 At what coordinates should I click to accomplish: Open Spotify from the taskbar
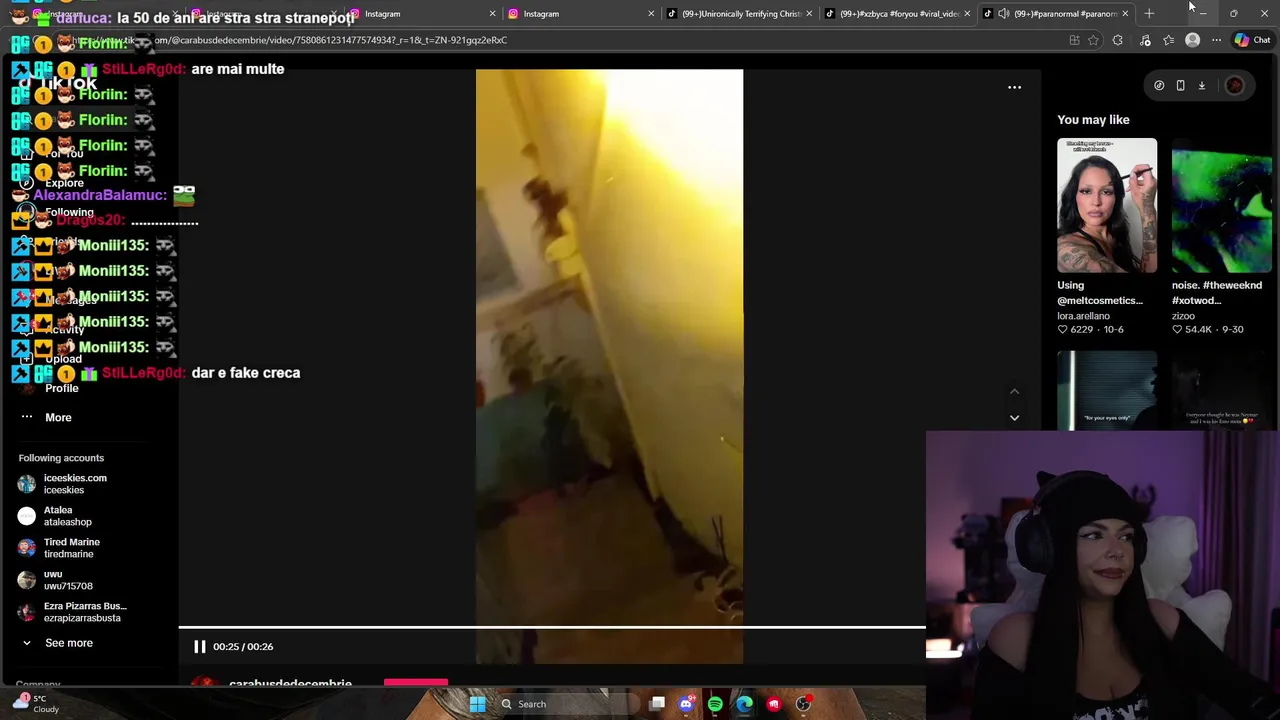(715, 704)
